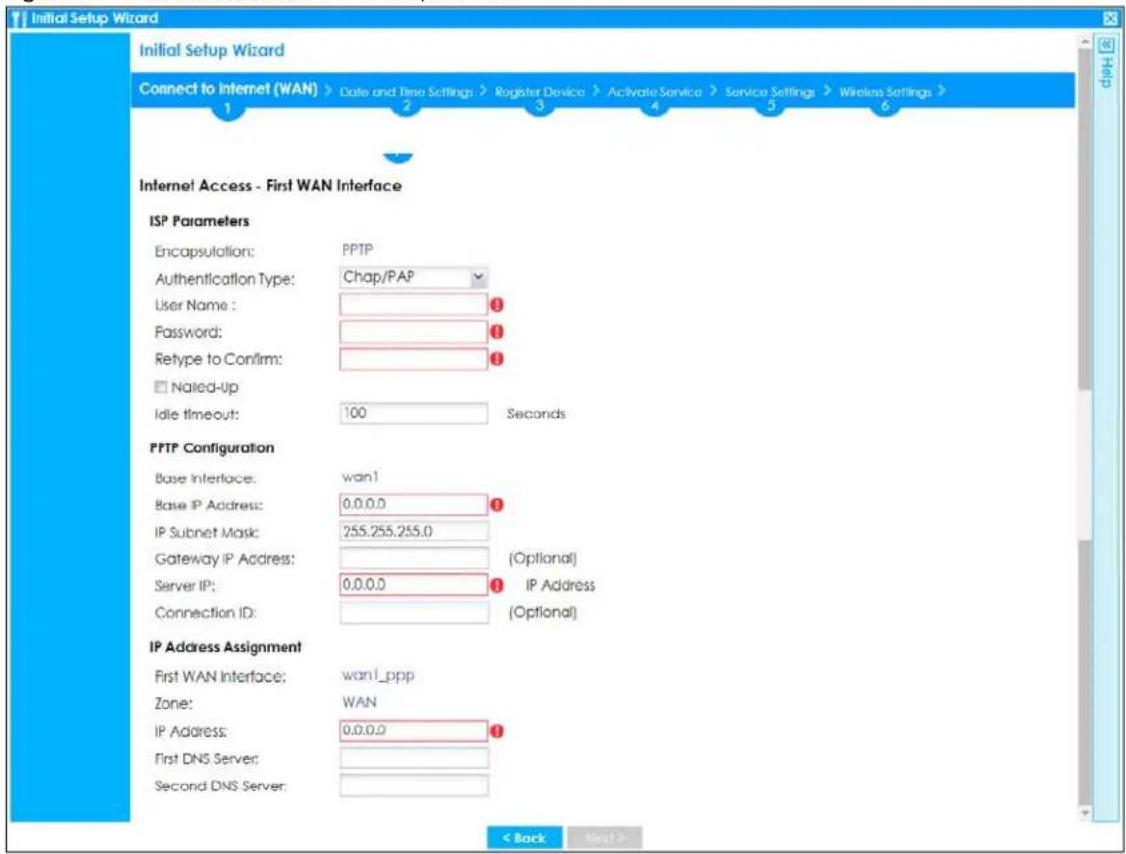1126x854 pixels.
Task: Click the scrollbar down arrow
Action: (x=1085, y=813)
